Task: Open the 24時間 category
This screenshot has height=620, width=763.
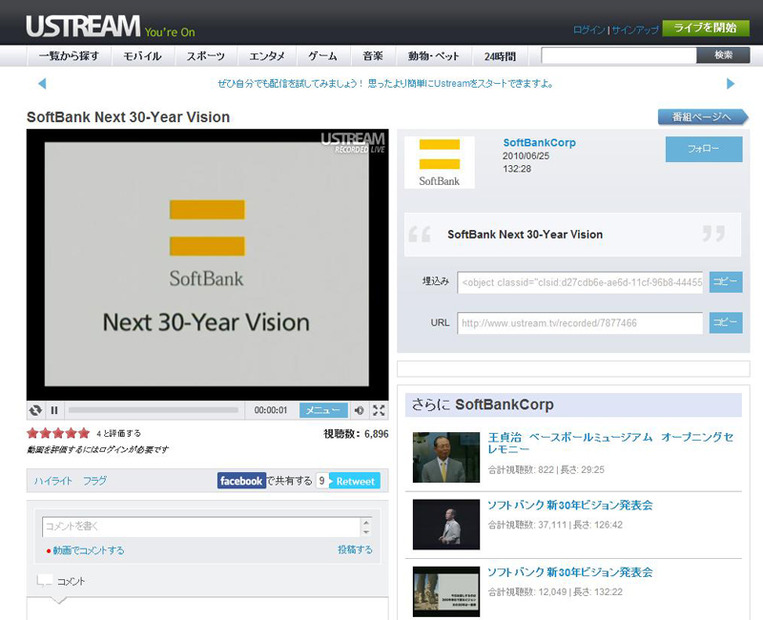Action: point(500,56)
